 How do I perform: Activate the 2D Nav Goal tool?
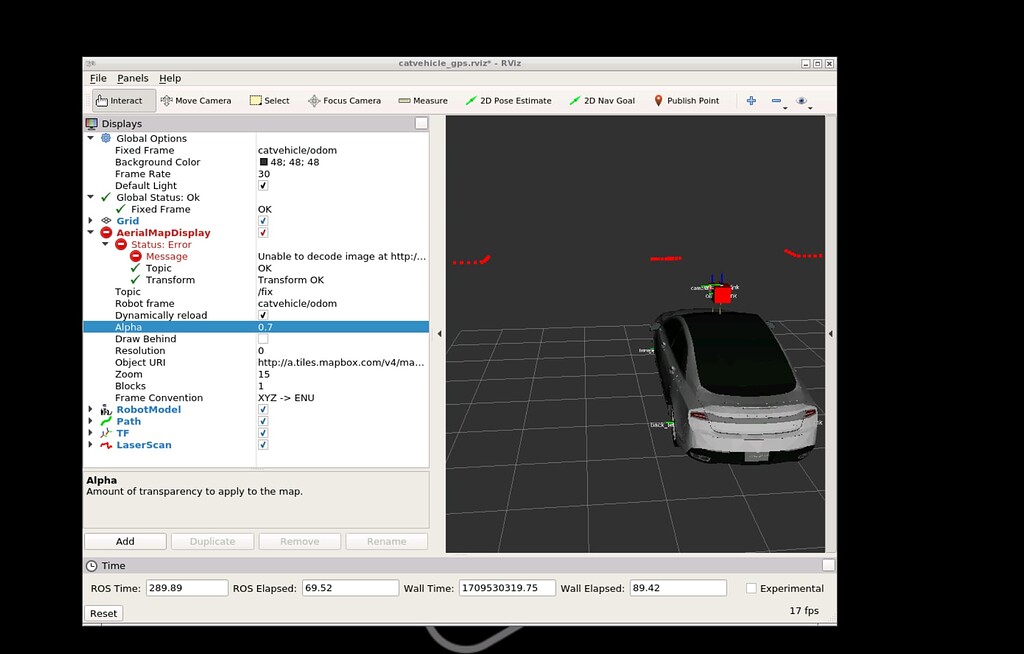click(x=602, y=101)
